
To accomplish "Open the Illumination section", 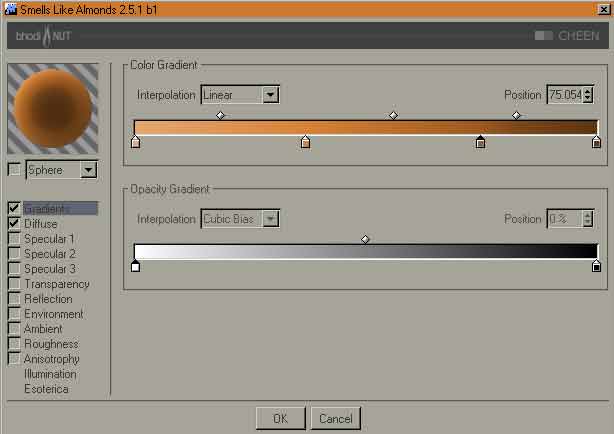I will [50, 374].
